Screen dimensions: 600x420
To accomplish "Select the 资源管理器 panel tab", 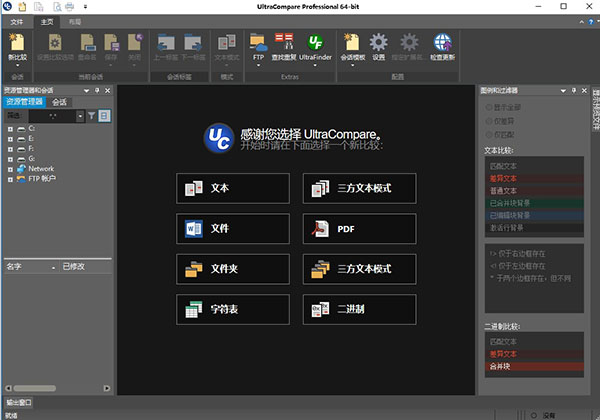I will [x=24, y=102].
